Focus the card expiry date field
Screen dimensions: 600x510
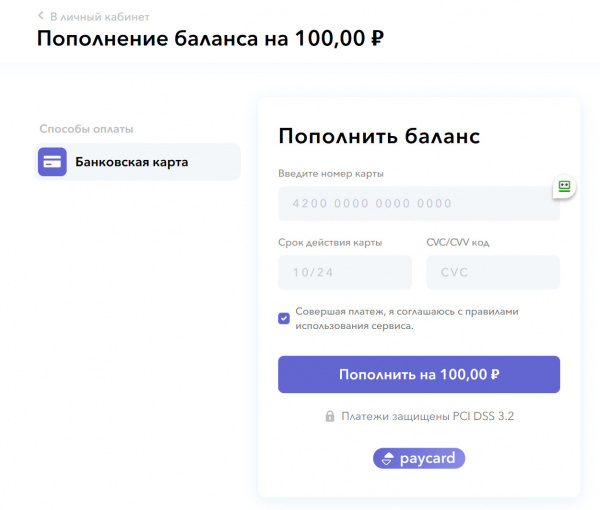point(344,272)
